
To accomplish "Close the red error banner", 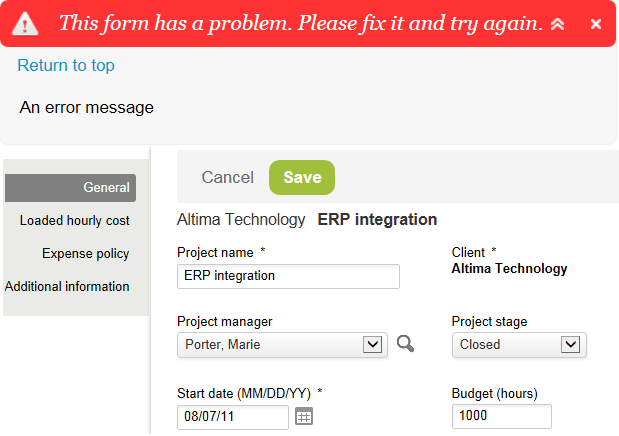I will tap(596, 24).
